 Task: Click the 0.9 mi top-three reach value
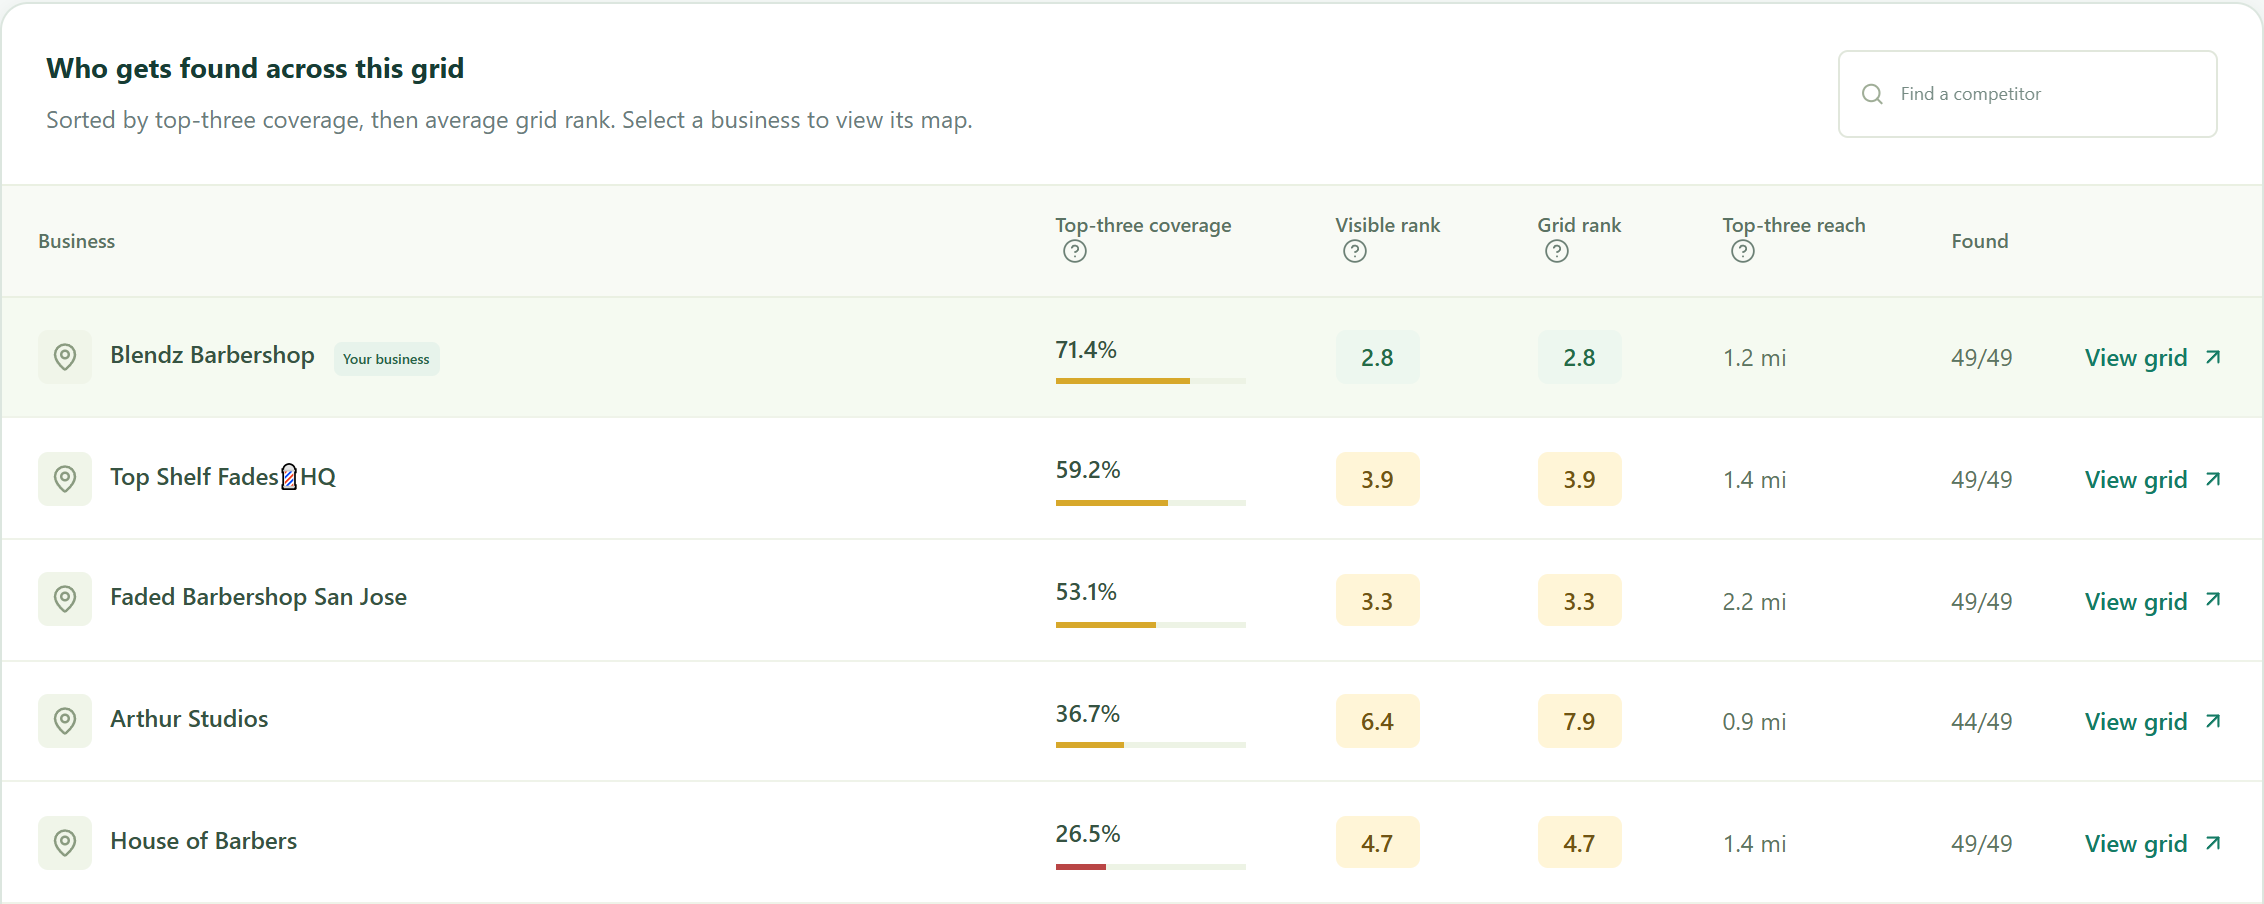tap(1754, 722)
